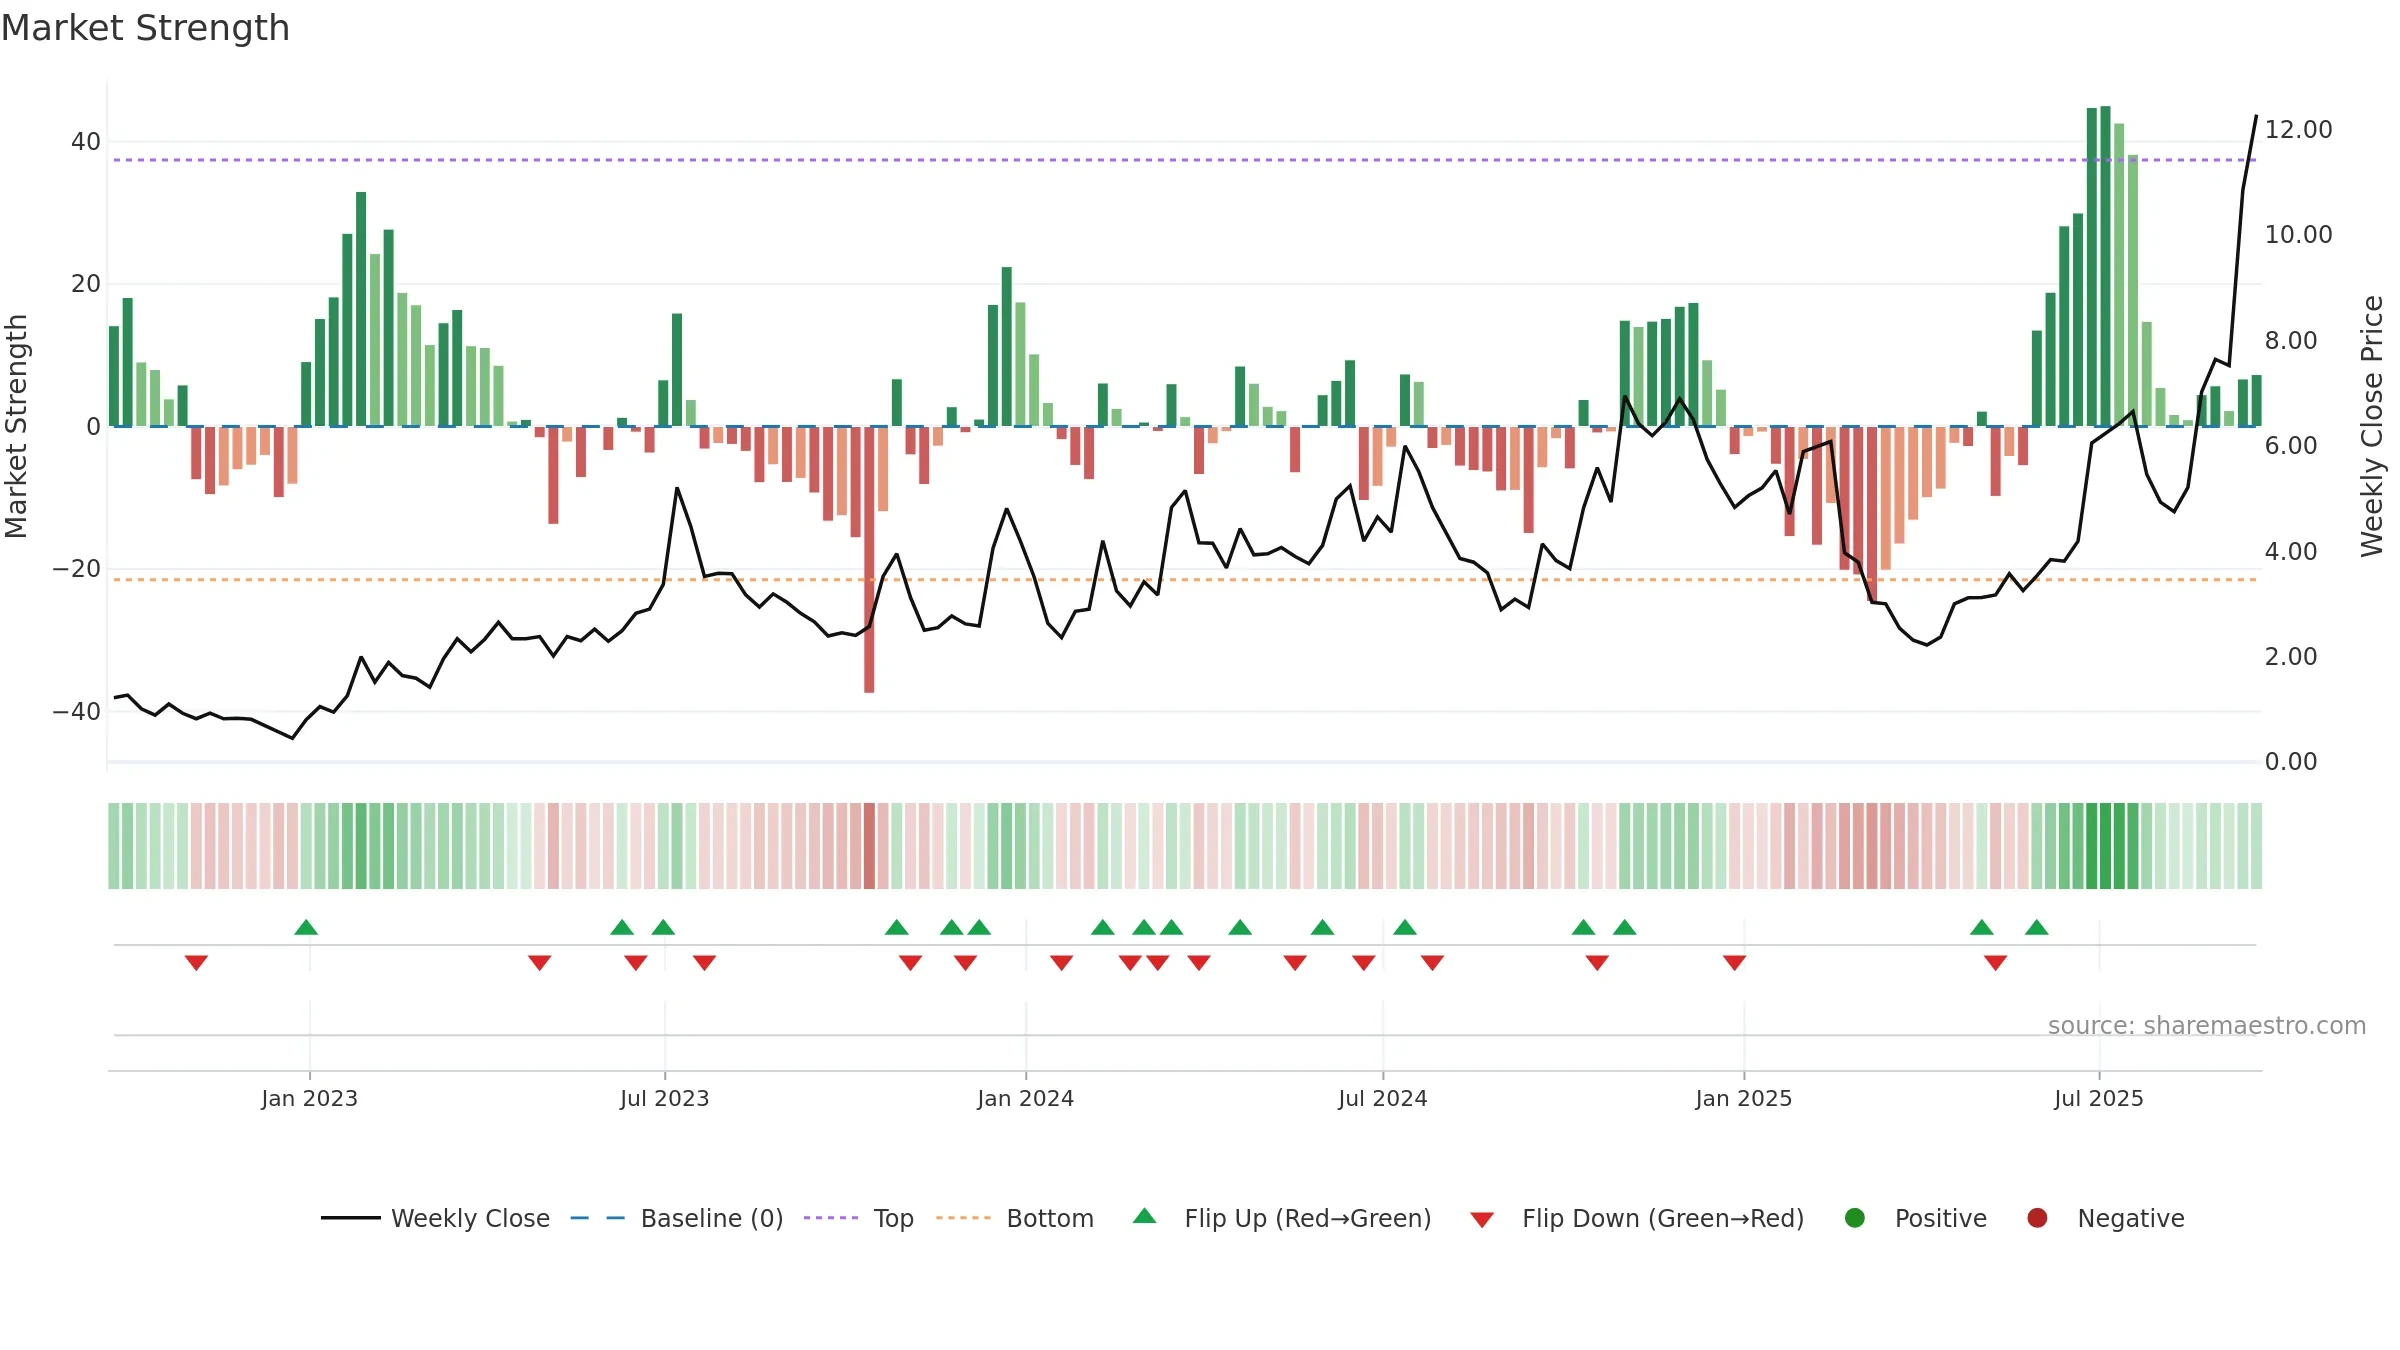Click the first flip down marker before Jan 2023

tap(196, 963)
